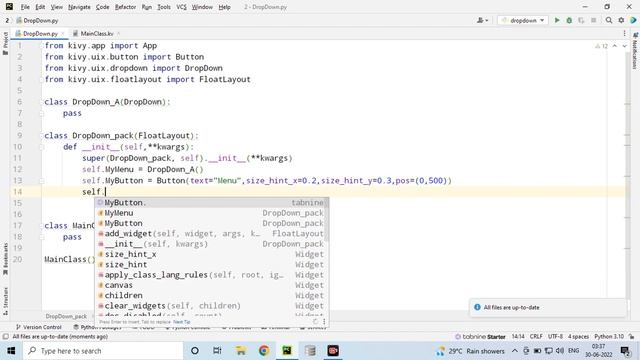Run the dropdown configuration with green play icon
Viewport: 640px width, 360px height.
(x=557, y=20)
